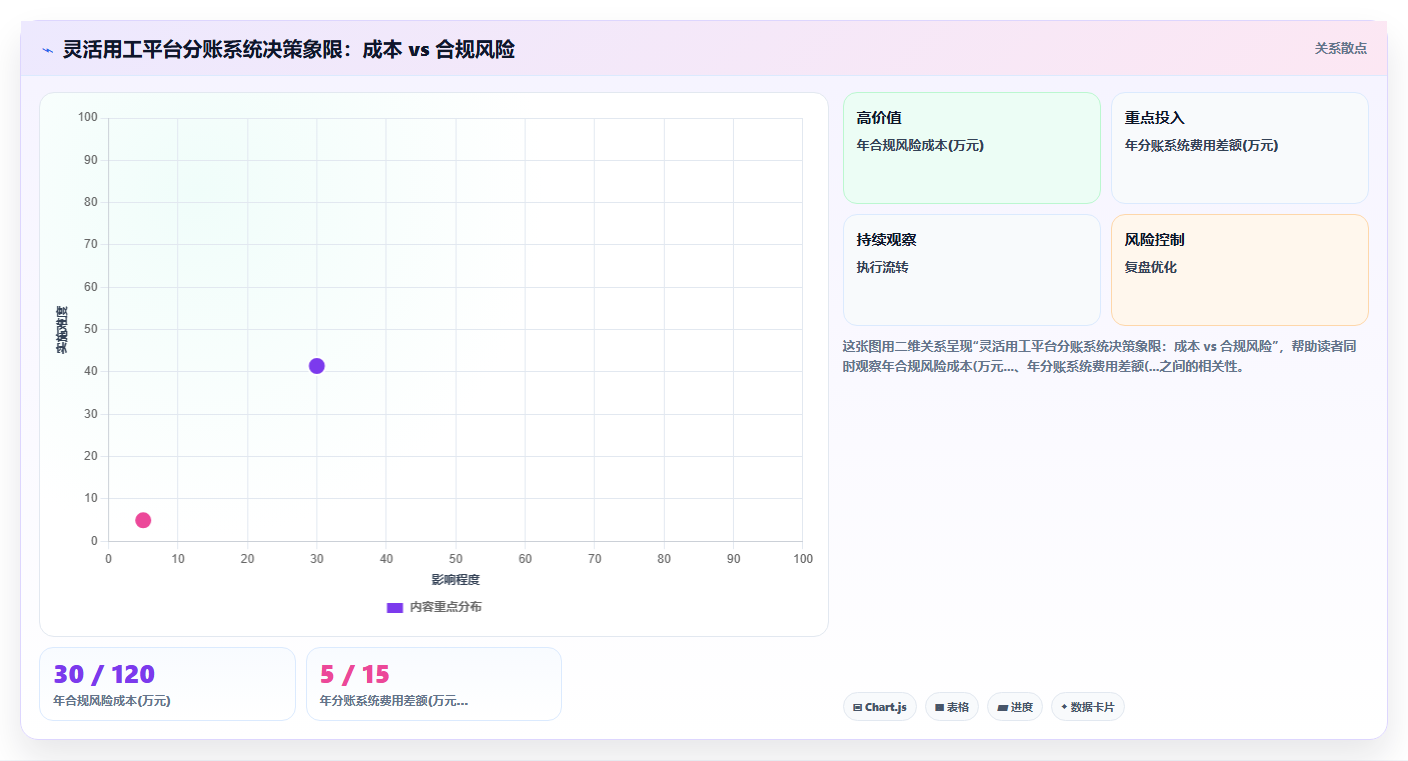Click 年分账系统费用差额(万元) in 重点投入 card

tap(1201, 145)
